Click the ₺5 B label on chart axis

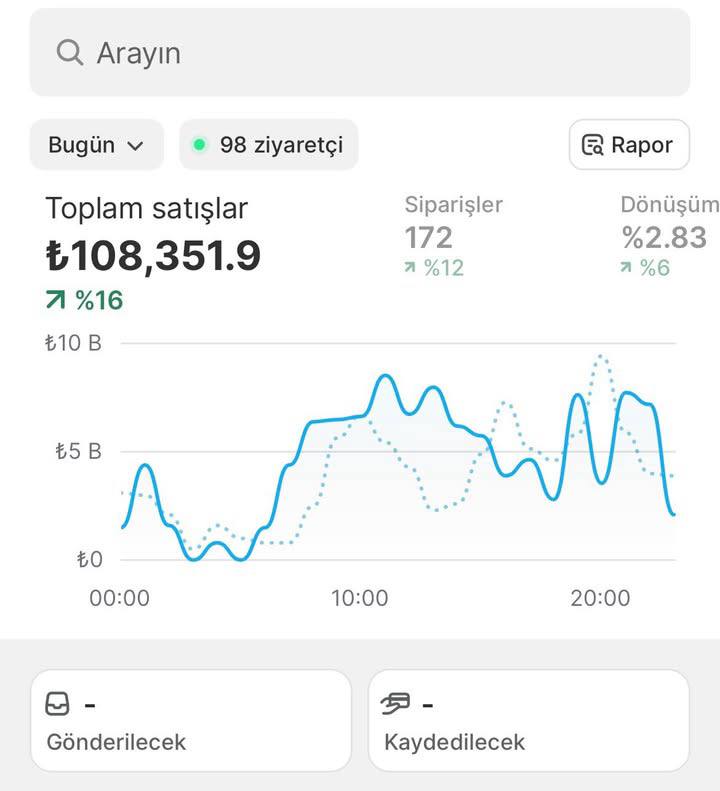79,451
